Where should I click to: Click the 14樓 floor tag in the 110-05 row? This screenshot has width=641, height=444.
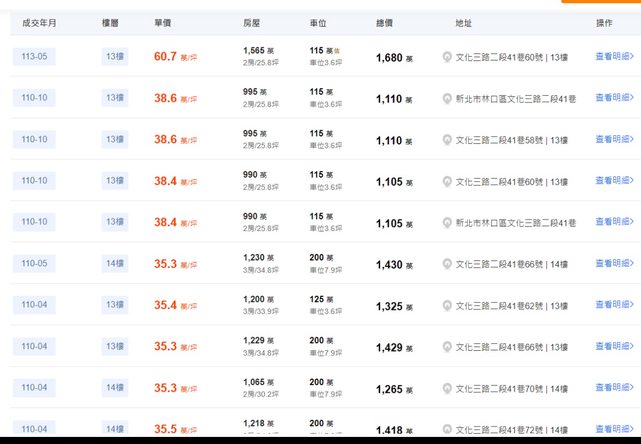[114, 264]
